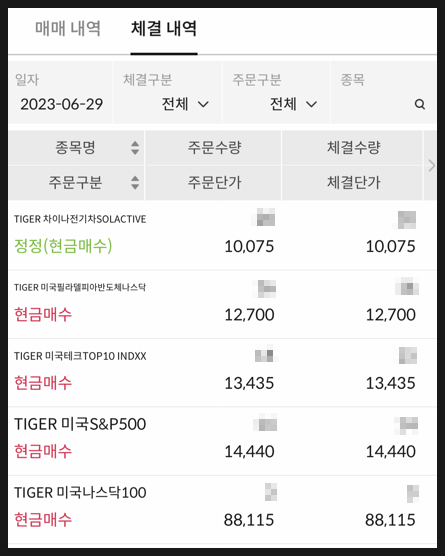Click the 주문수량 column header
Image resolution: width=445 pixels, height=556 pixels.
(214, 148)
